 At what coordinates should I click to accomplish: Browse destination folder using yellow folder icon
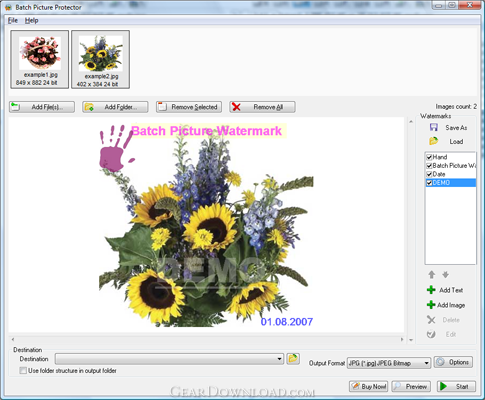coord(293,359)
